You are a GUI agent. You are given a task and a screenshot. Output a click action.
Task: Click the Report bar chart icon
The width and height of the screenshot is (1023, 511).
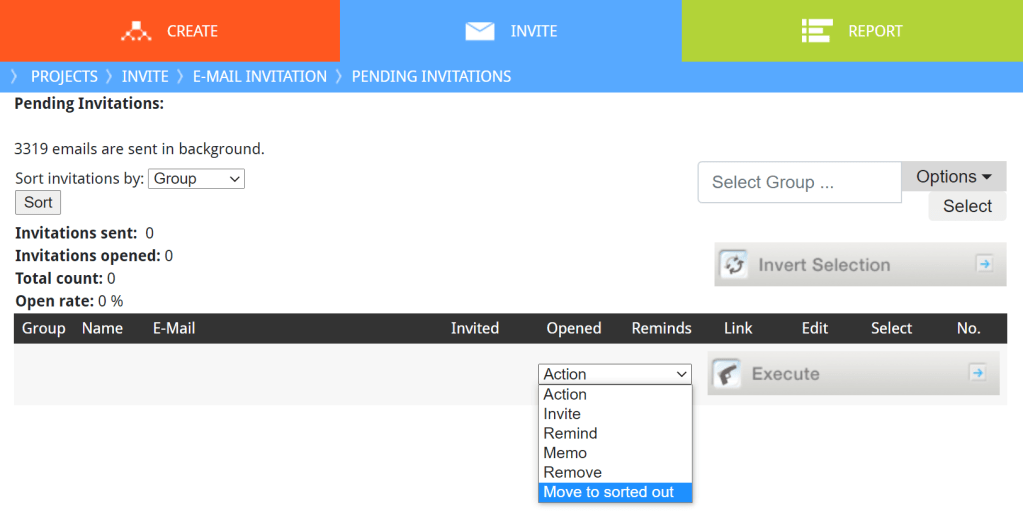817,31
